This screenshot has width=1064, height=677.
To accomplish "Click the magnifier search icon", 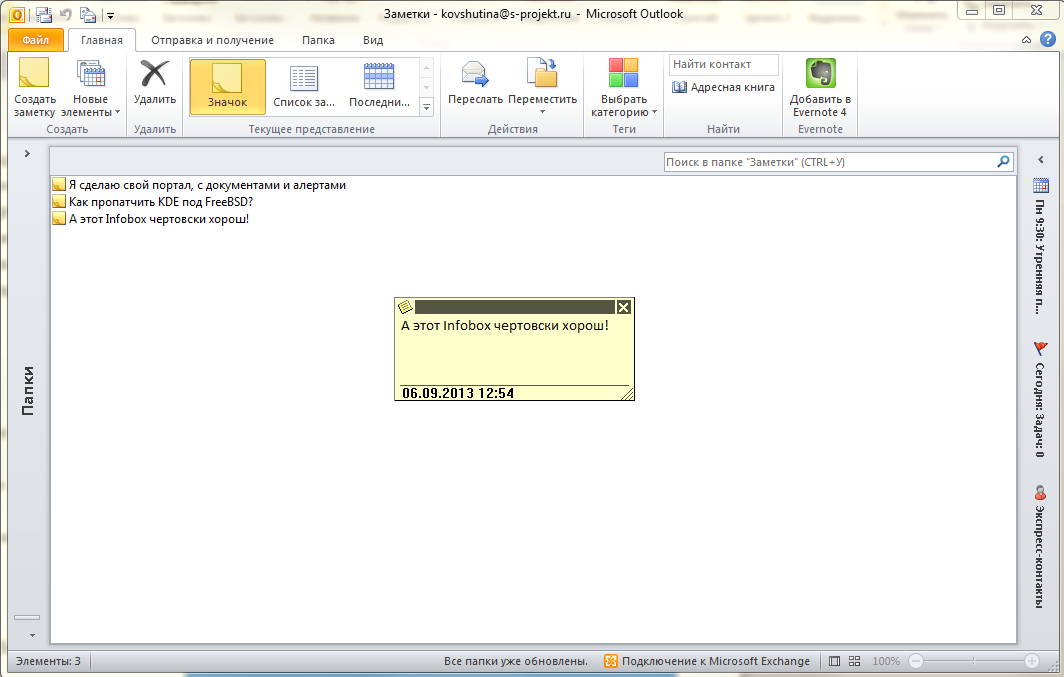I will [1004, 161].
